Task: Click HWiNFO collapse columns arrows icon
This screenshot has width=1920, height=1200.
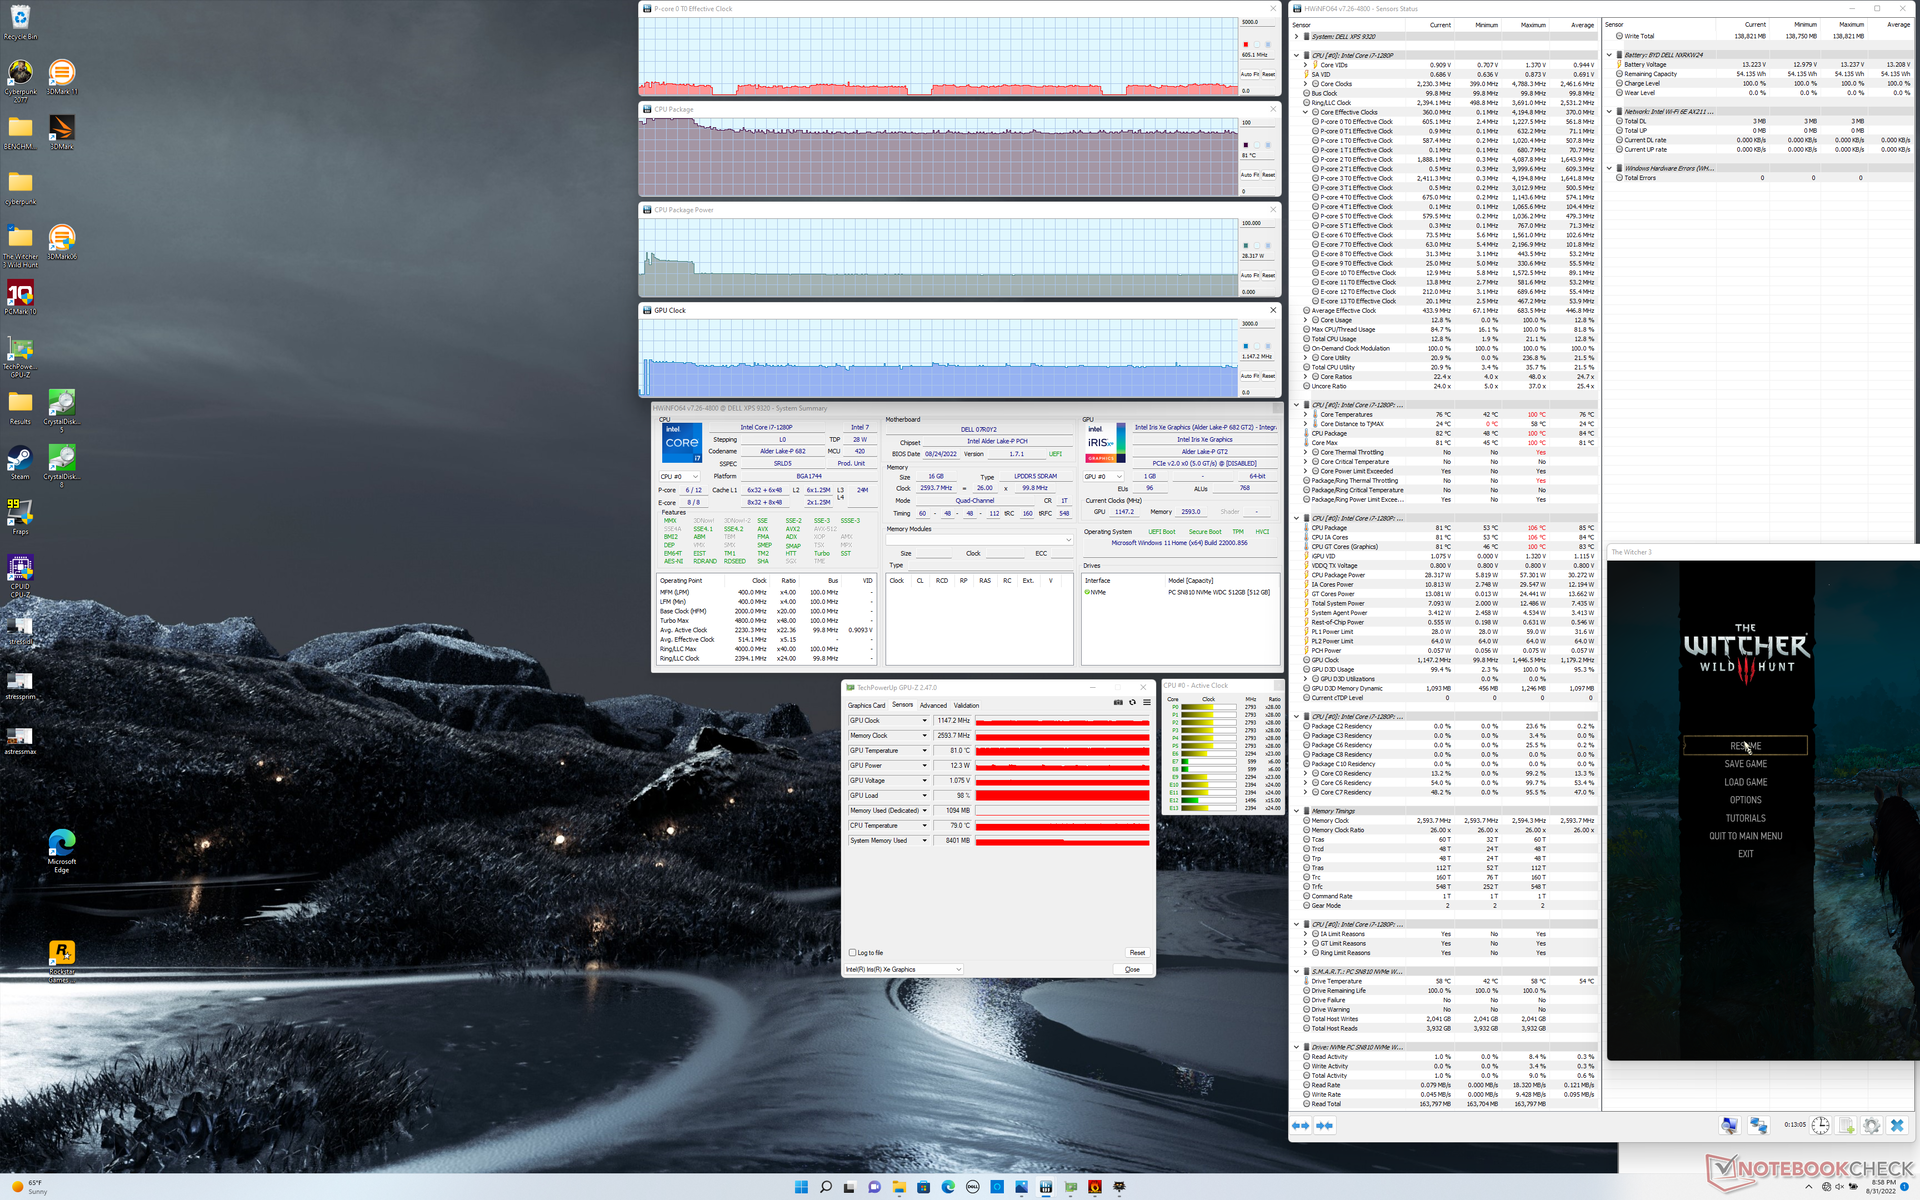Action: (x=1324, y=1126)
